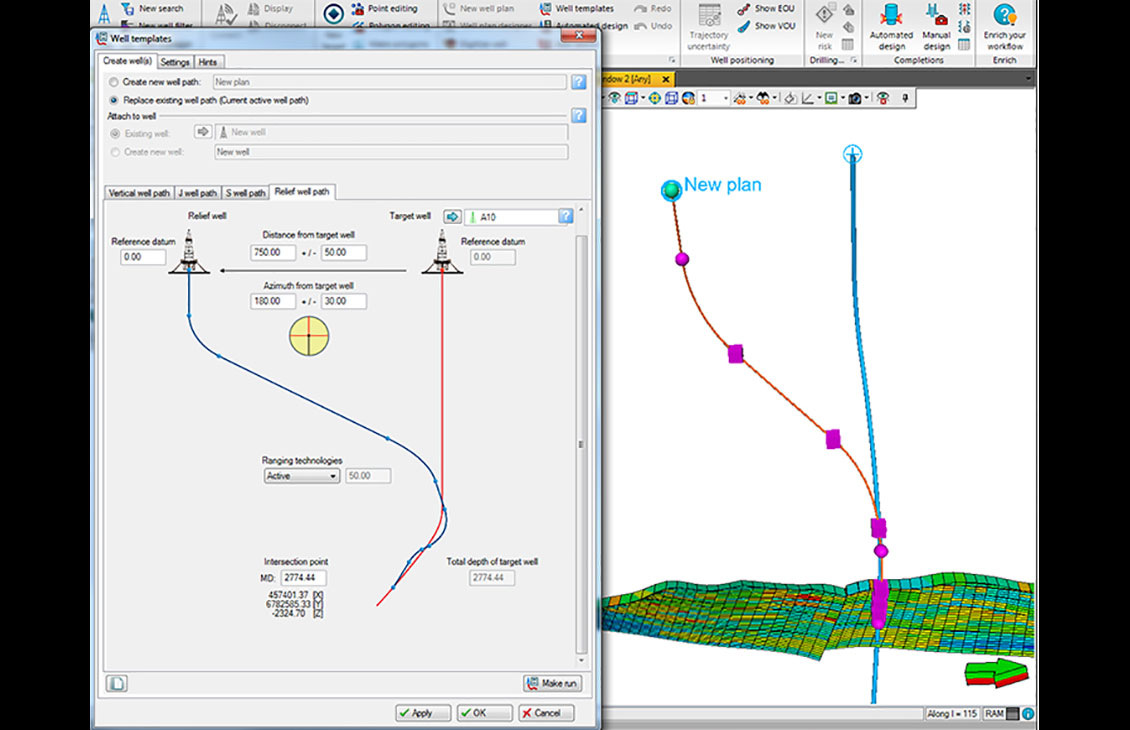Screen dimensions: 1130x730
Task: Click the eye icon at the start of 3D window toolbar
Action: click(x=615, y=98)
